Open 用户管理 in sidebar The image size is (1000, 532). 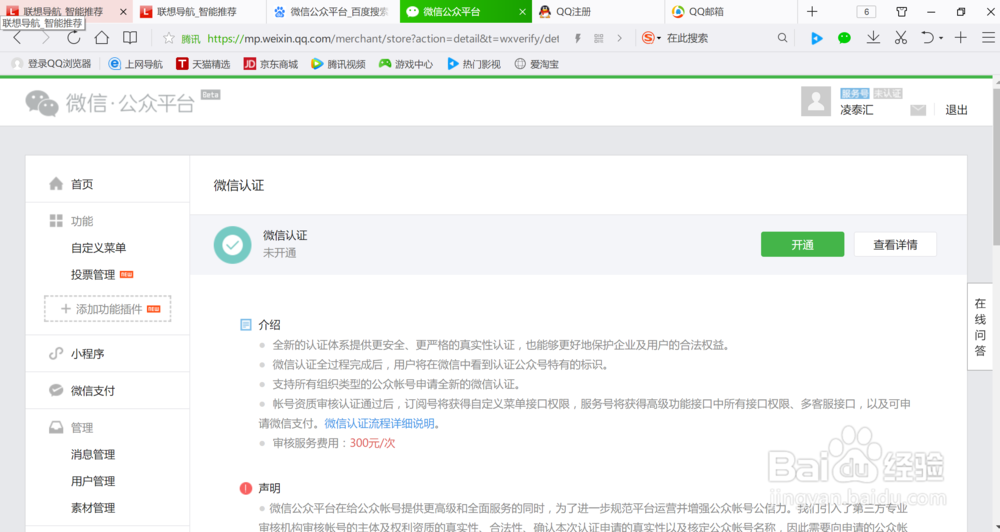[x=93, y=481]
